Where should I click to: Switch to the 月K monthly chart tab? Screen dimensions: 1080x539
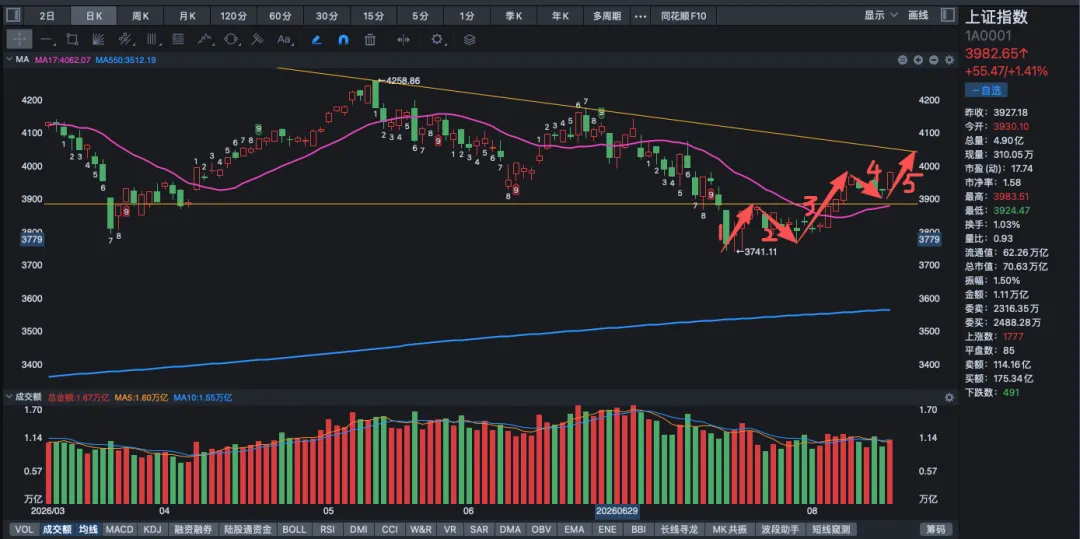[x=187, y=15]
